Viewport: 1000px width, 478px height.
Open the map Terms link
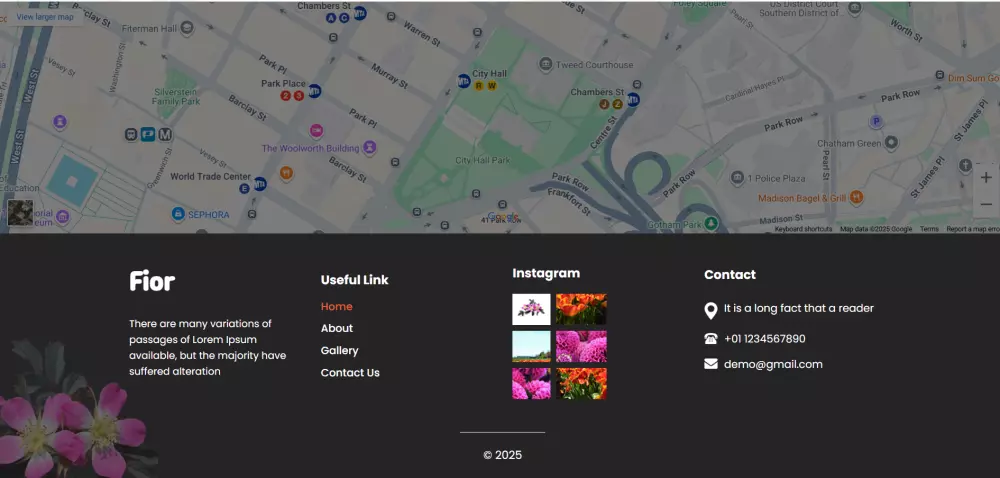click(929, 229)
